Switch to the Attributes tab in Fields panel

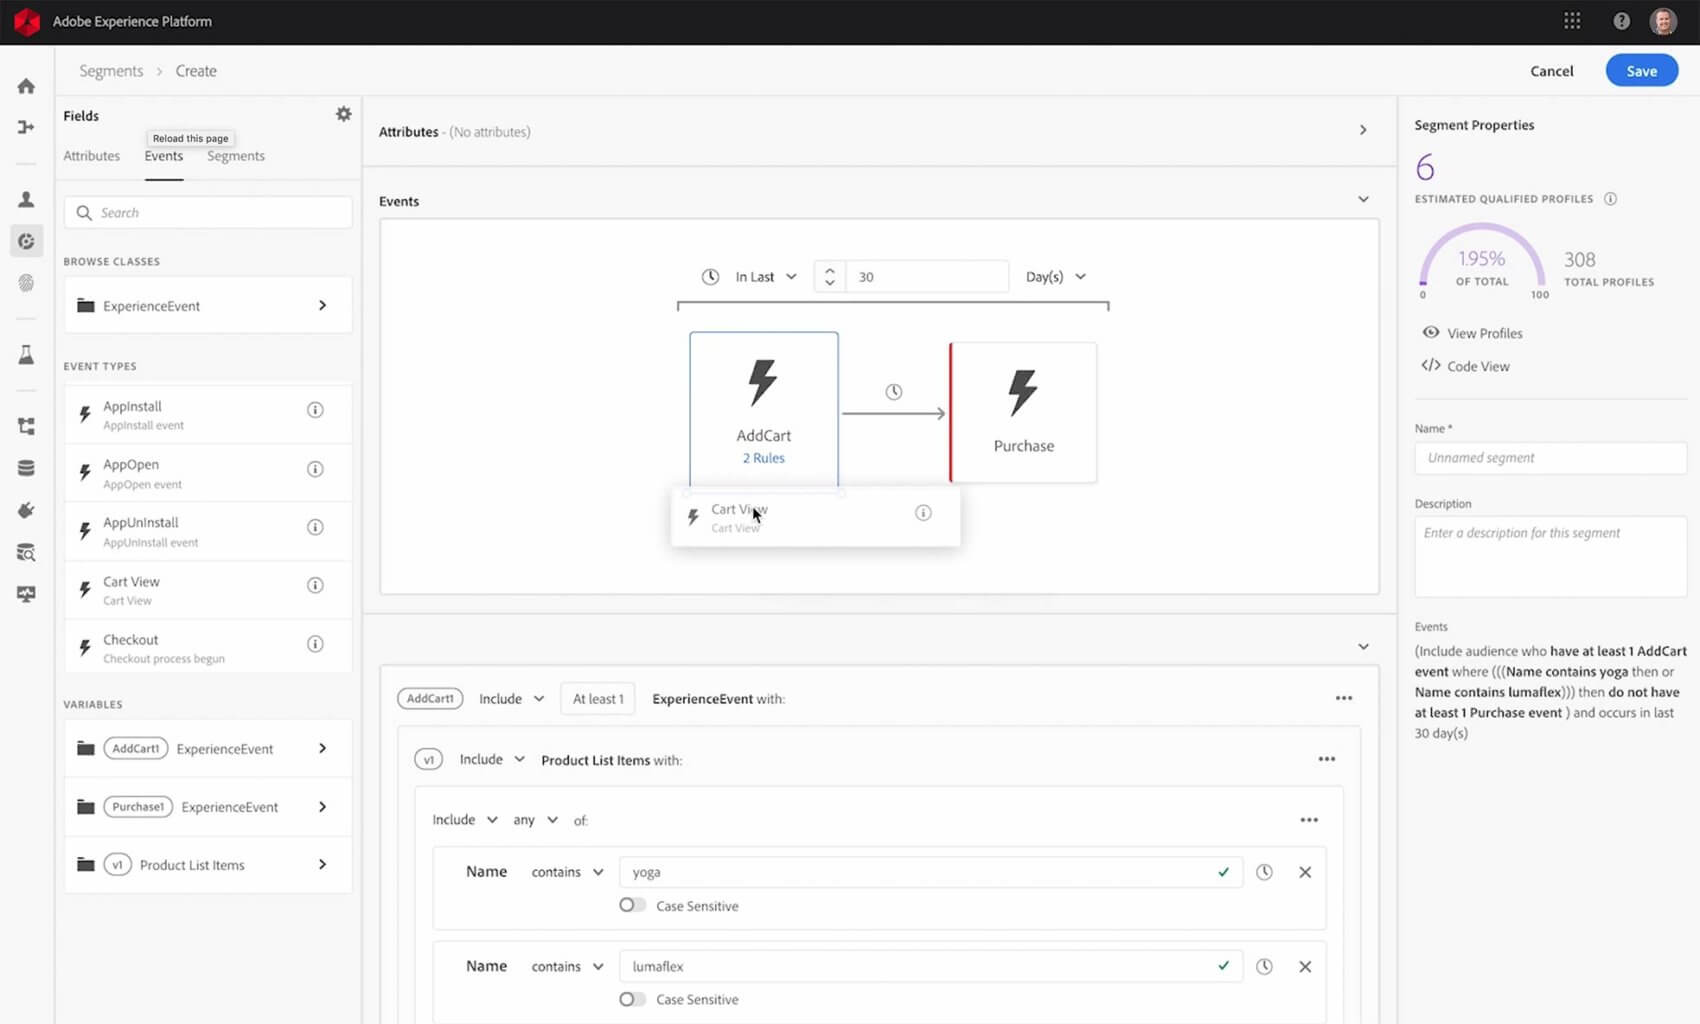pos(91,155)
